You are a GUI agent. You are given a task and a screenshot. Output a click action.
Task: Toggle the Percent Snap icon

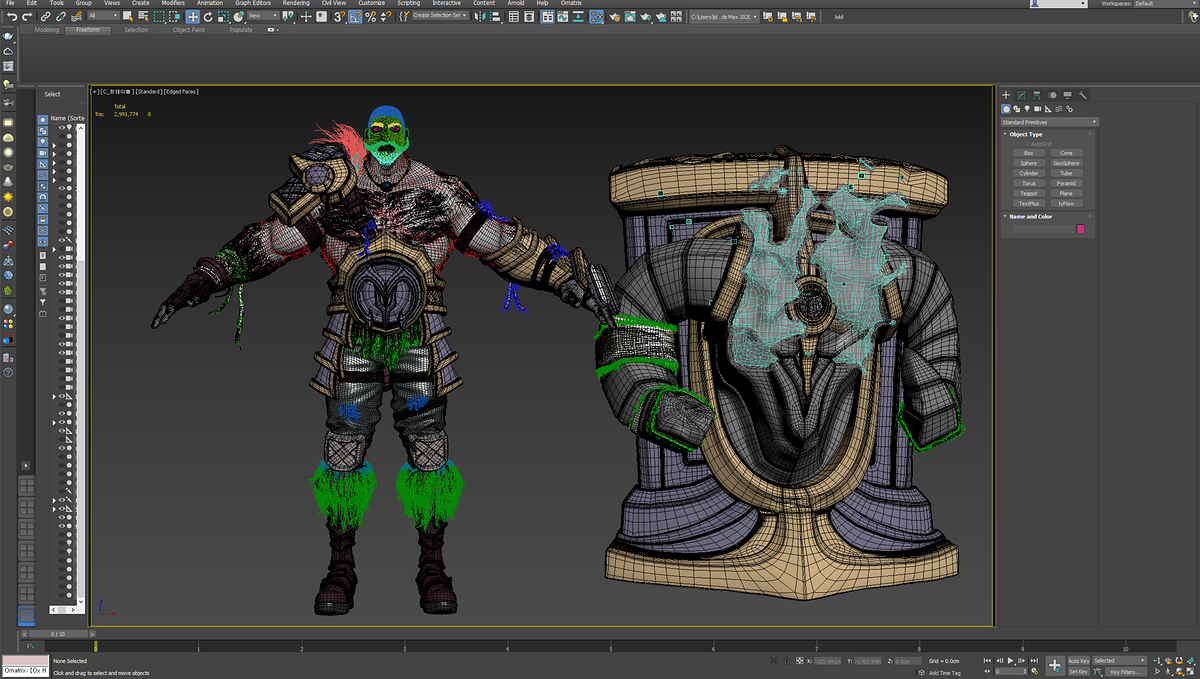tap(371, 16)
